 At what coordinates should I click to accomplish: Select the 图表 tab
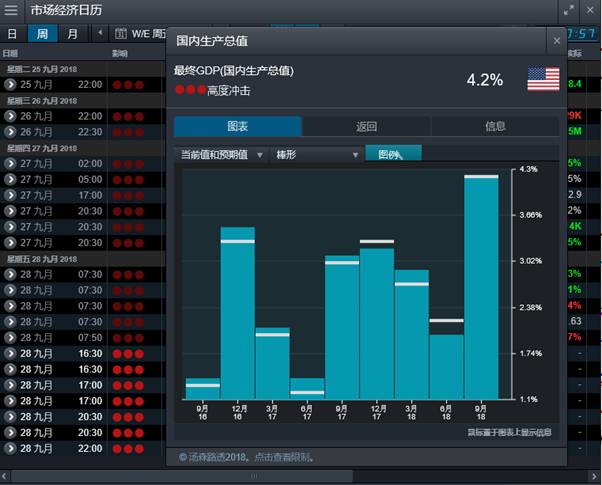click(x=237, y=127)
